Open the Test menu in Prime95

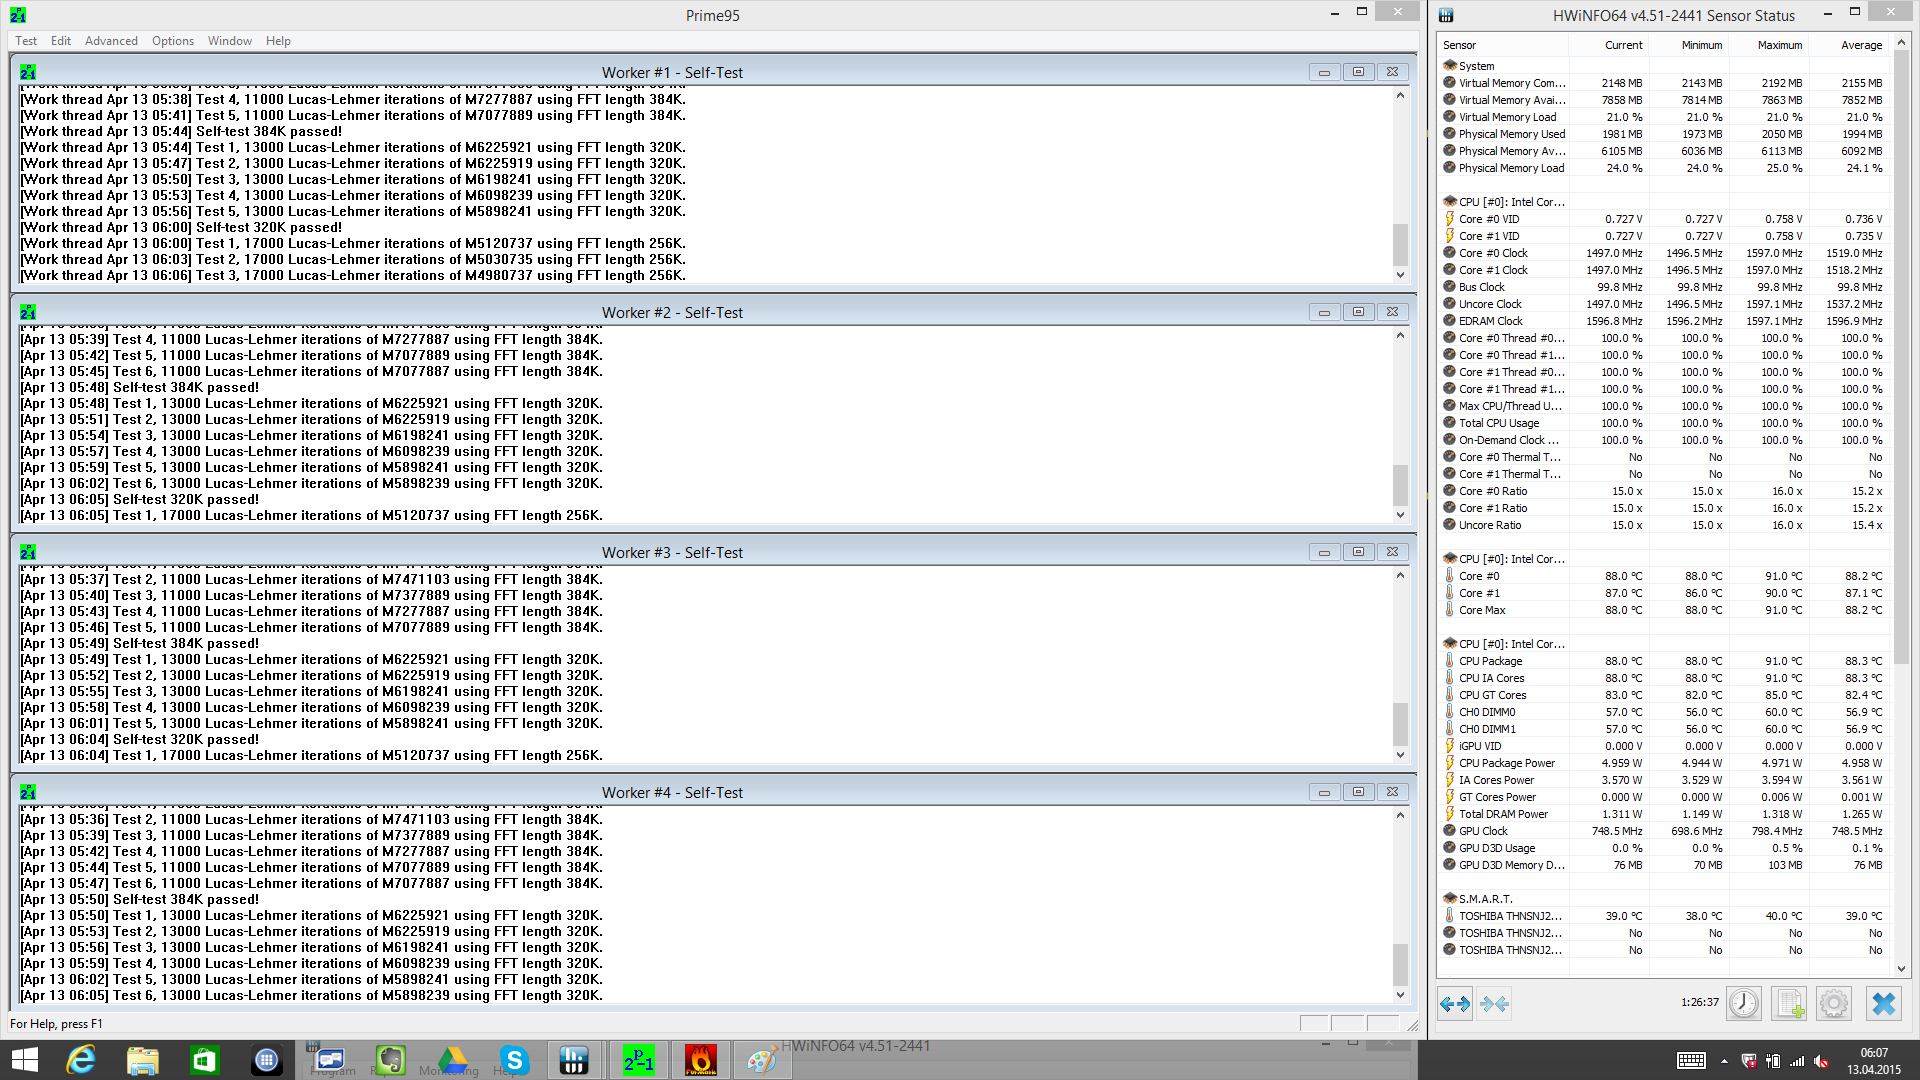(x=26, y=41)
